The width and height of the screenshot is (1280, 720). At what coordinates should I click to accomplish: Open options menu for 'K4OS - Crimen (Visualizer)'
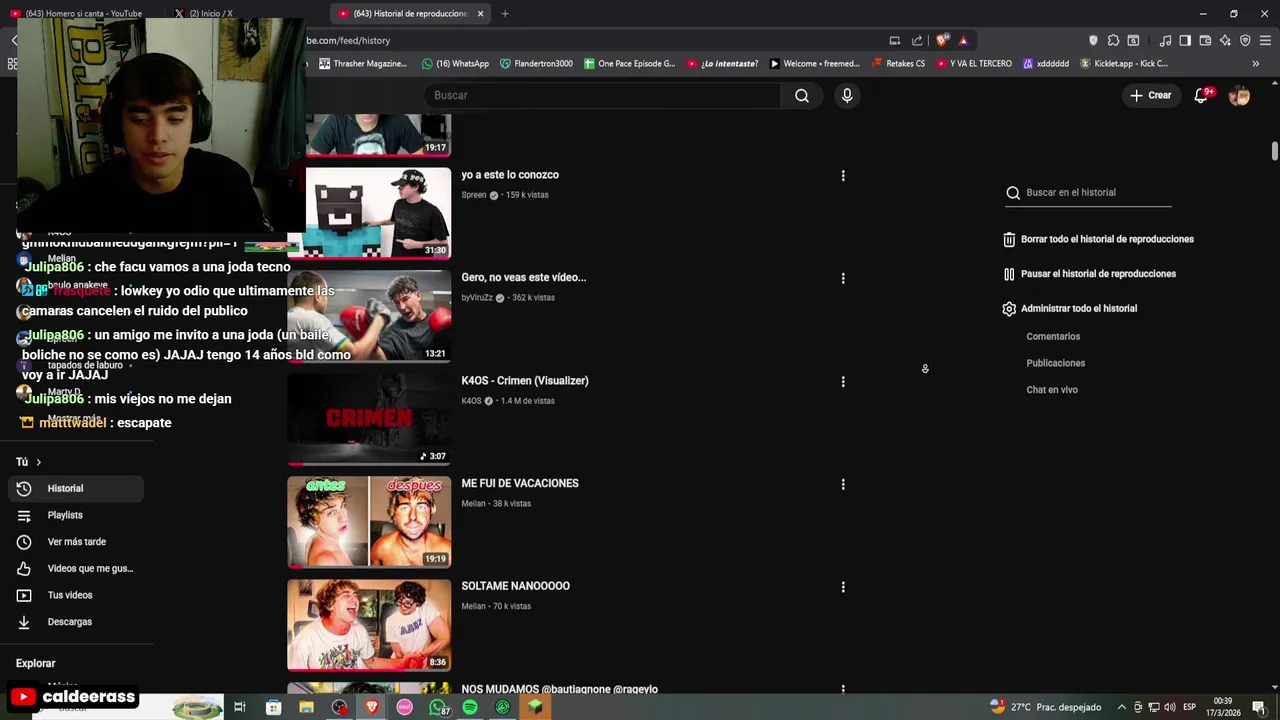(x=843, y=382)
